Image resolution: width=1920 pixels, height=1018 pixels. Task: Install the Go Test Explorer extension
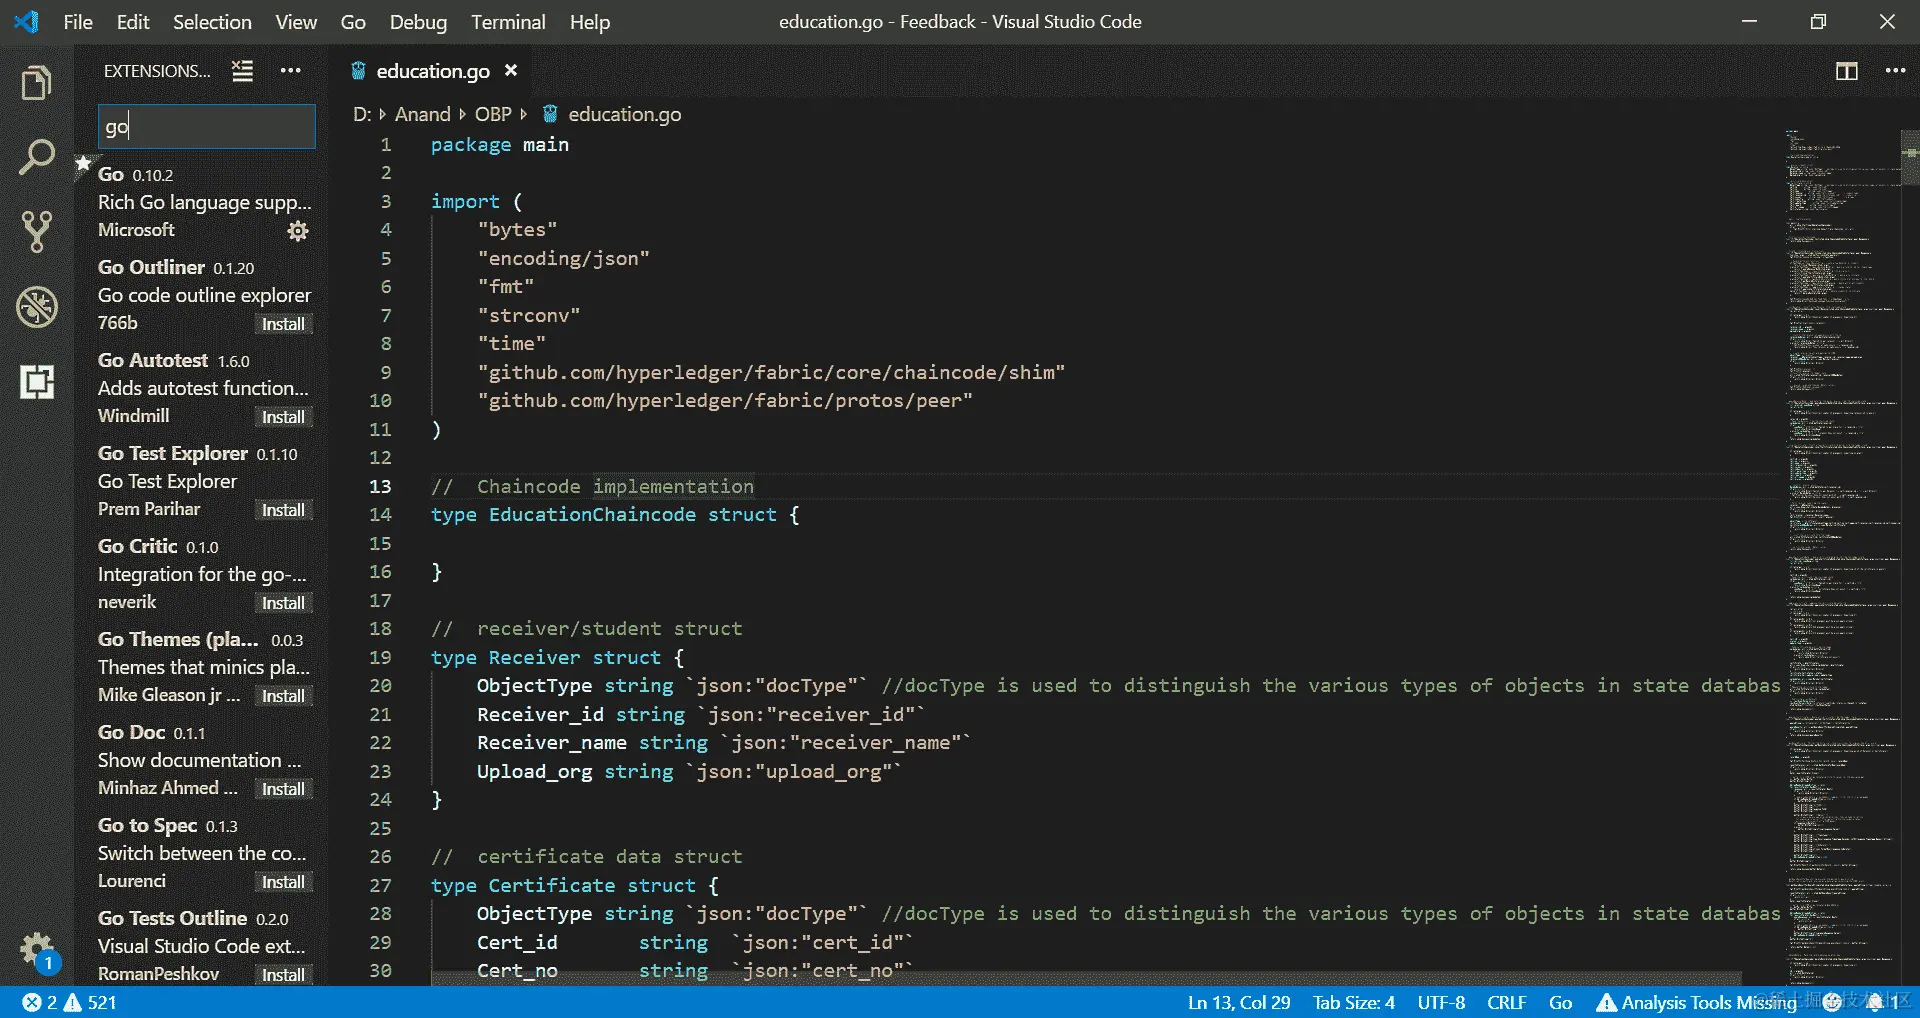283,510
